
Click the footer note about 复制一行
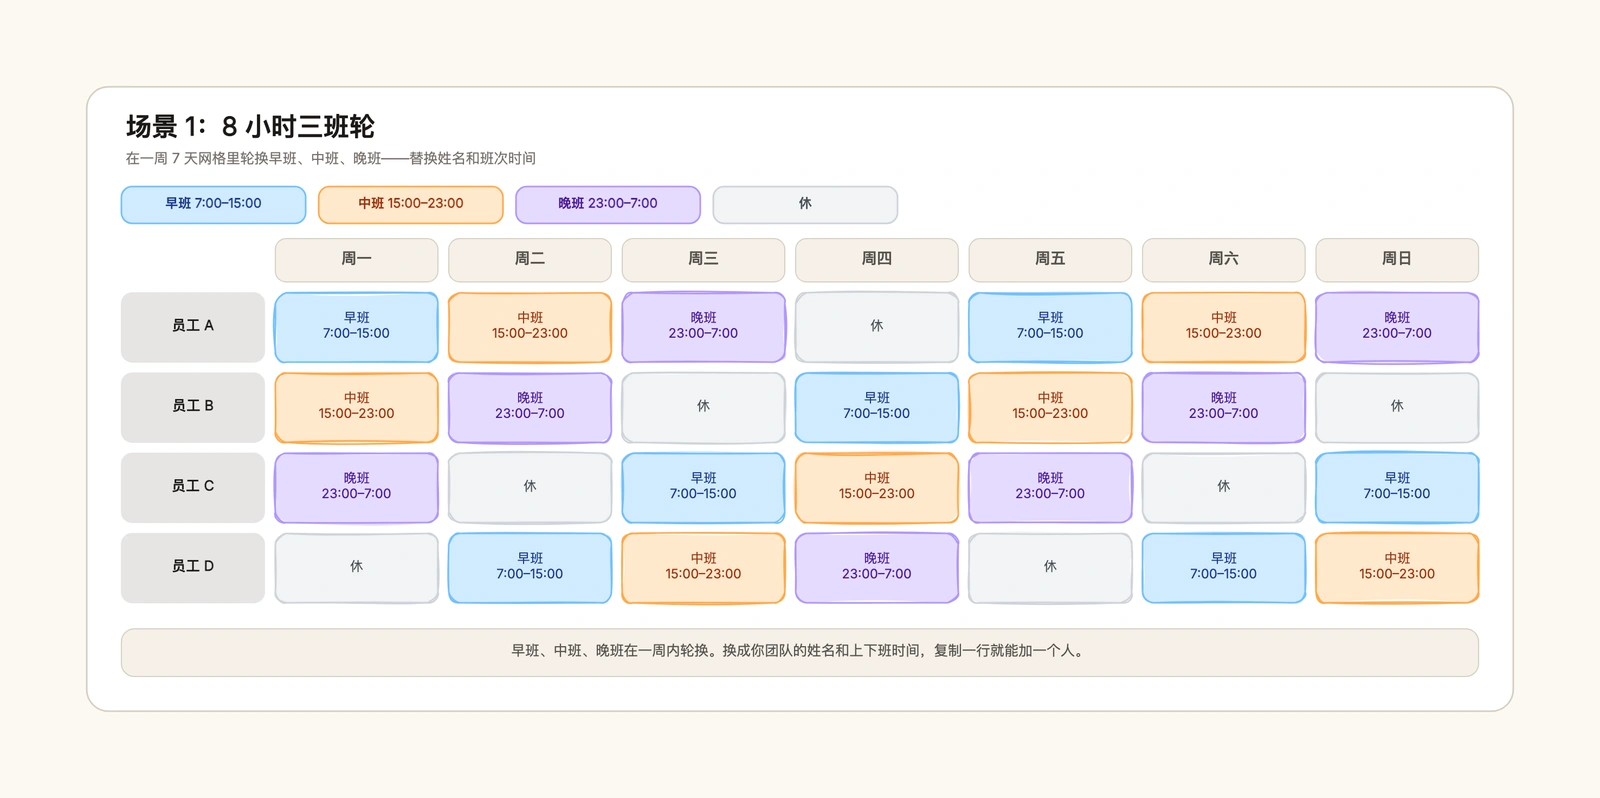(x=800, y=651)
